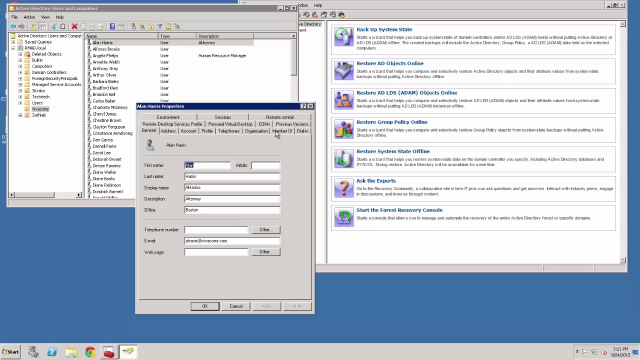Click the Find objects toolbar icon
The image size is (640, 360).
(x=168, y=27)
